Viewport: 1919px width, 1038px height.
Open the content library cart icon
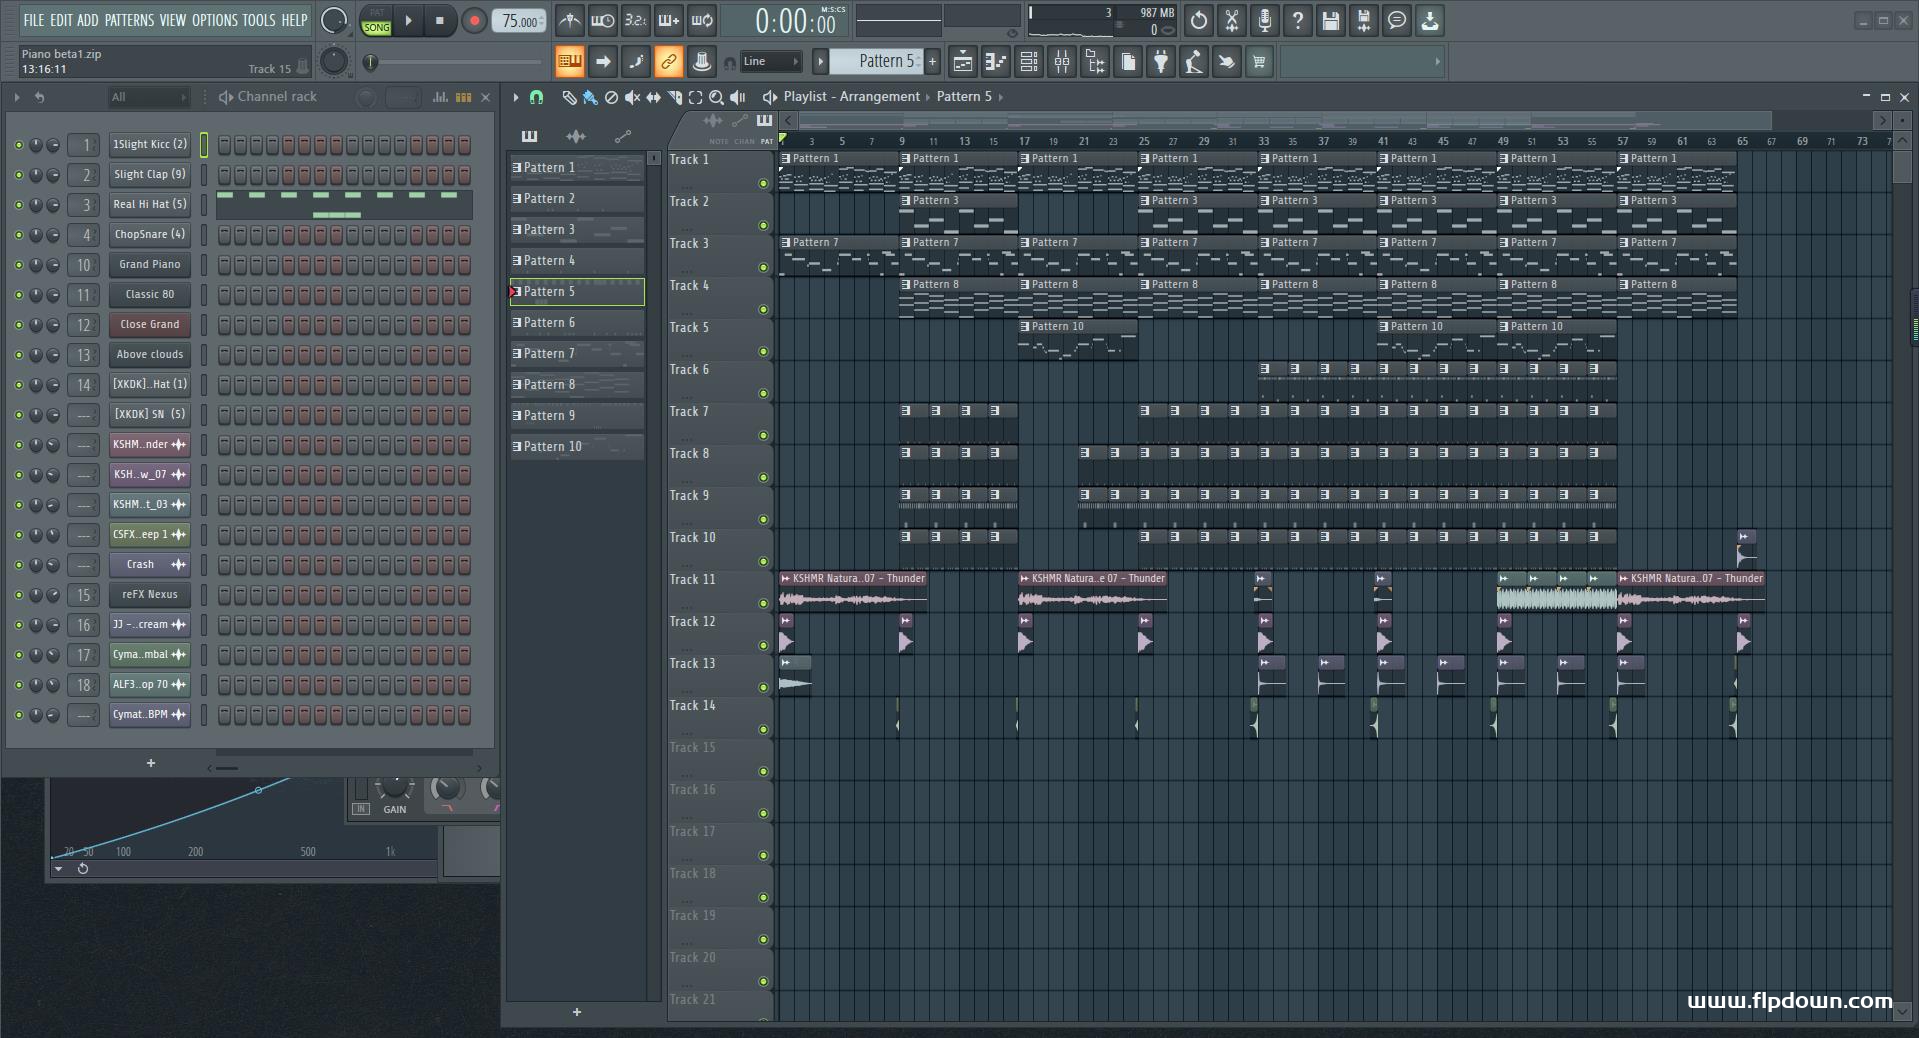point(1259,62)
